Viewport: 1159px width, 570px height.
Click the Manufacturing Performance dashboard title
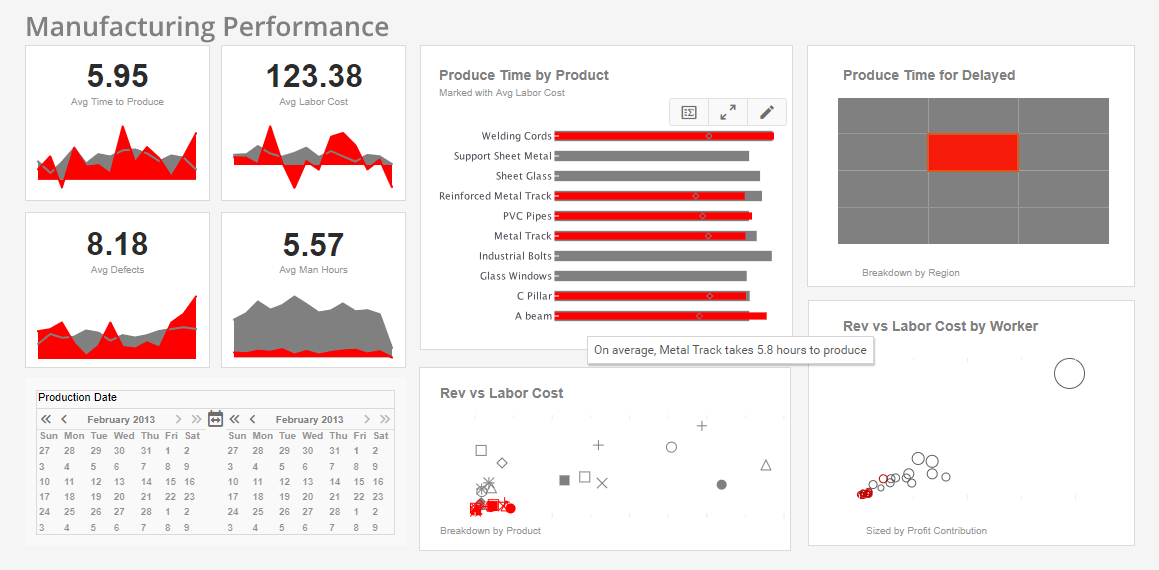(x=208, y=27)
